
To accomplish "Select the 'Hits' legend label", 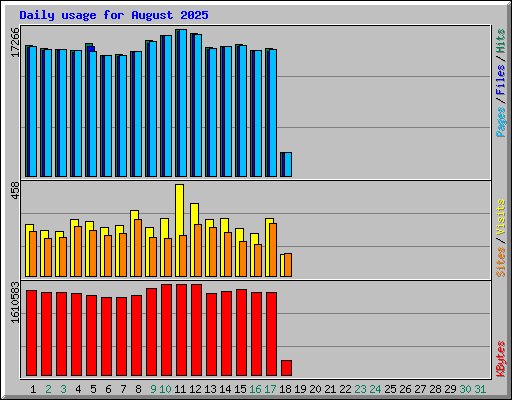I will [x=501, y=41].
